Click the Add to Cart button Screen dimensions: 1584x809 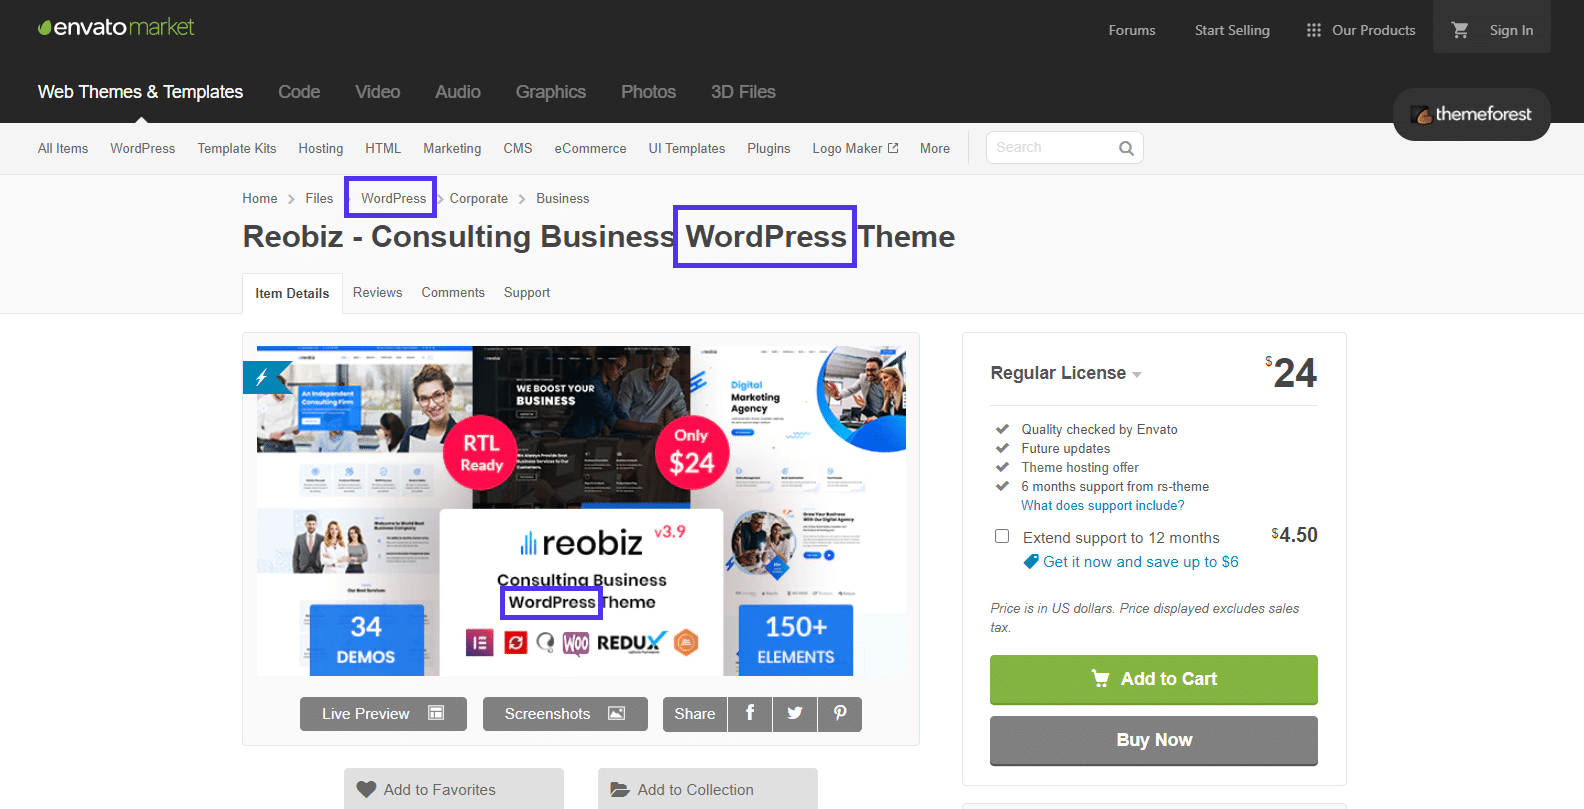(1154, 679)
